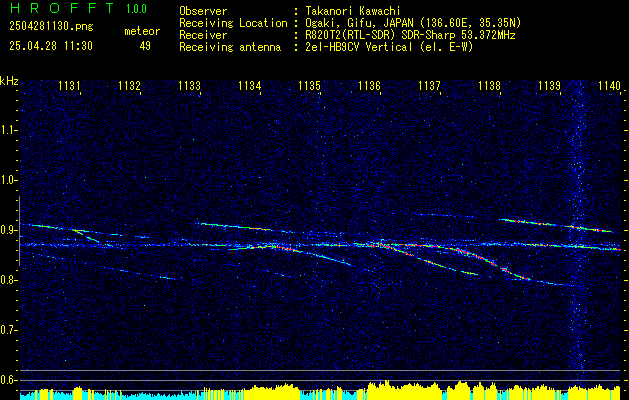Click time marker 1138

coord(489,85)
